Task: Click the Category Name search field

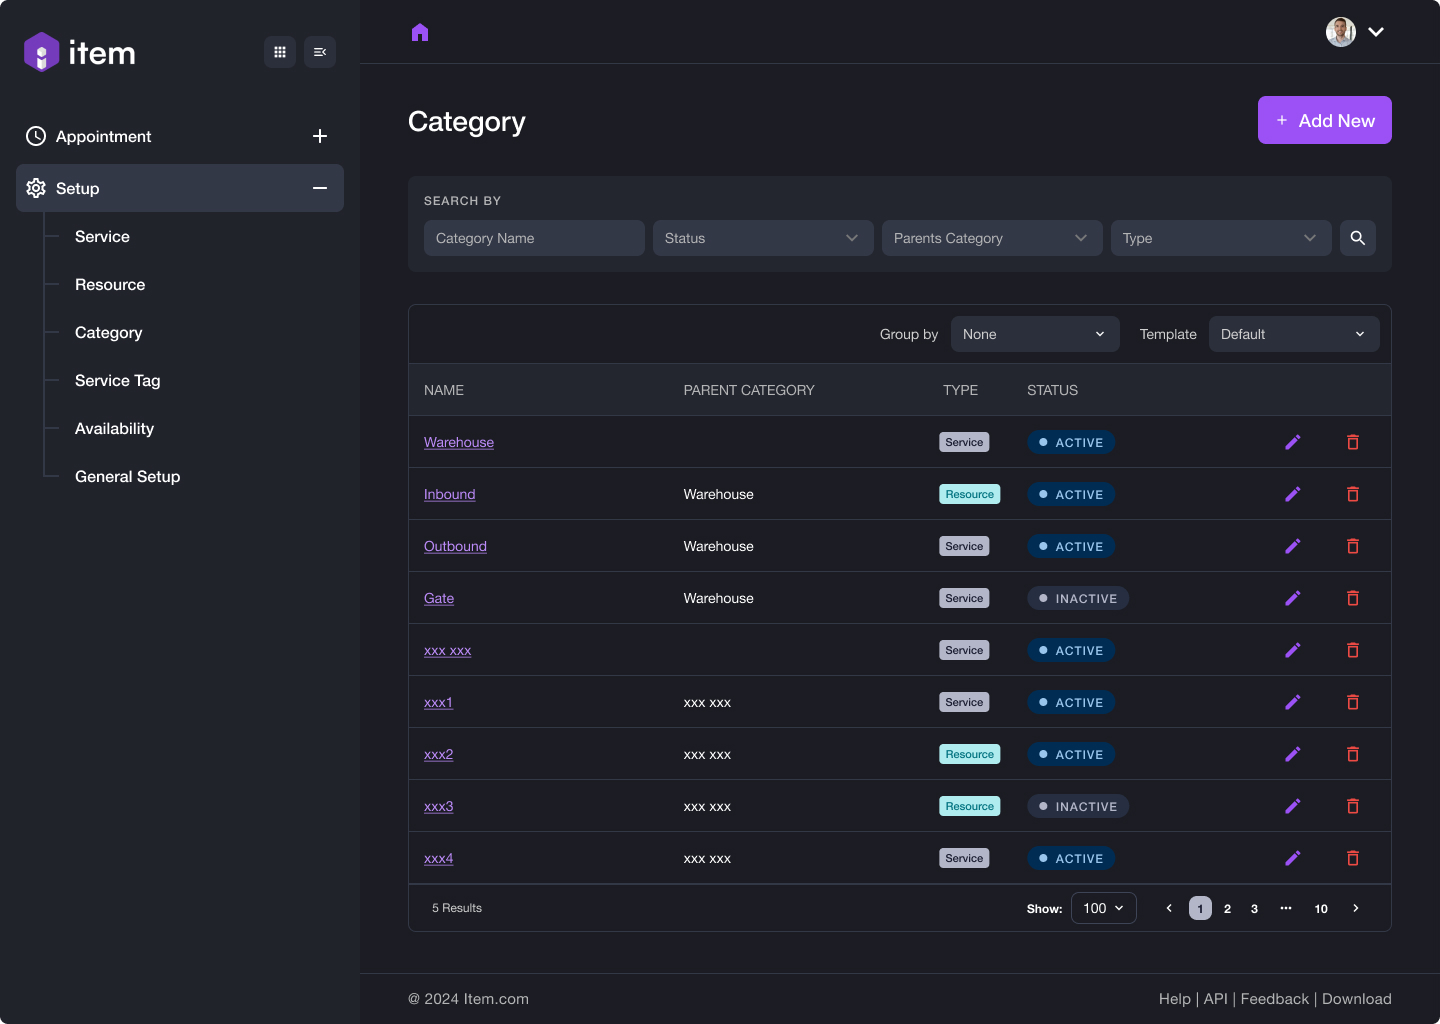Action: [x=534, y=238]
